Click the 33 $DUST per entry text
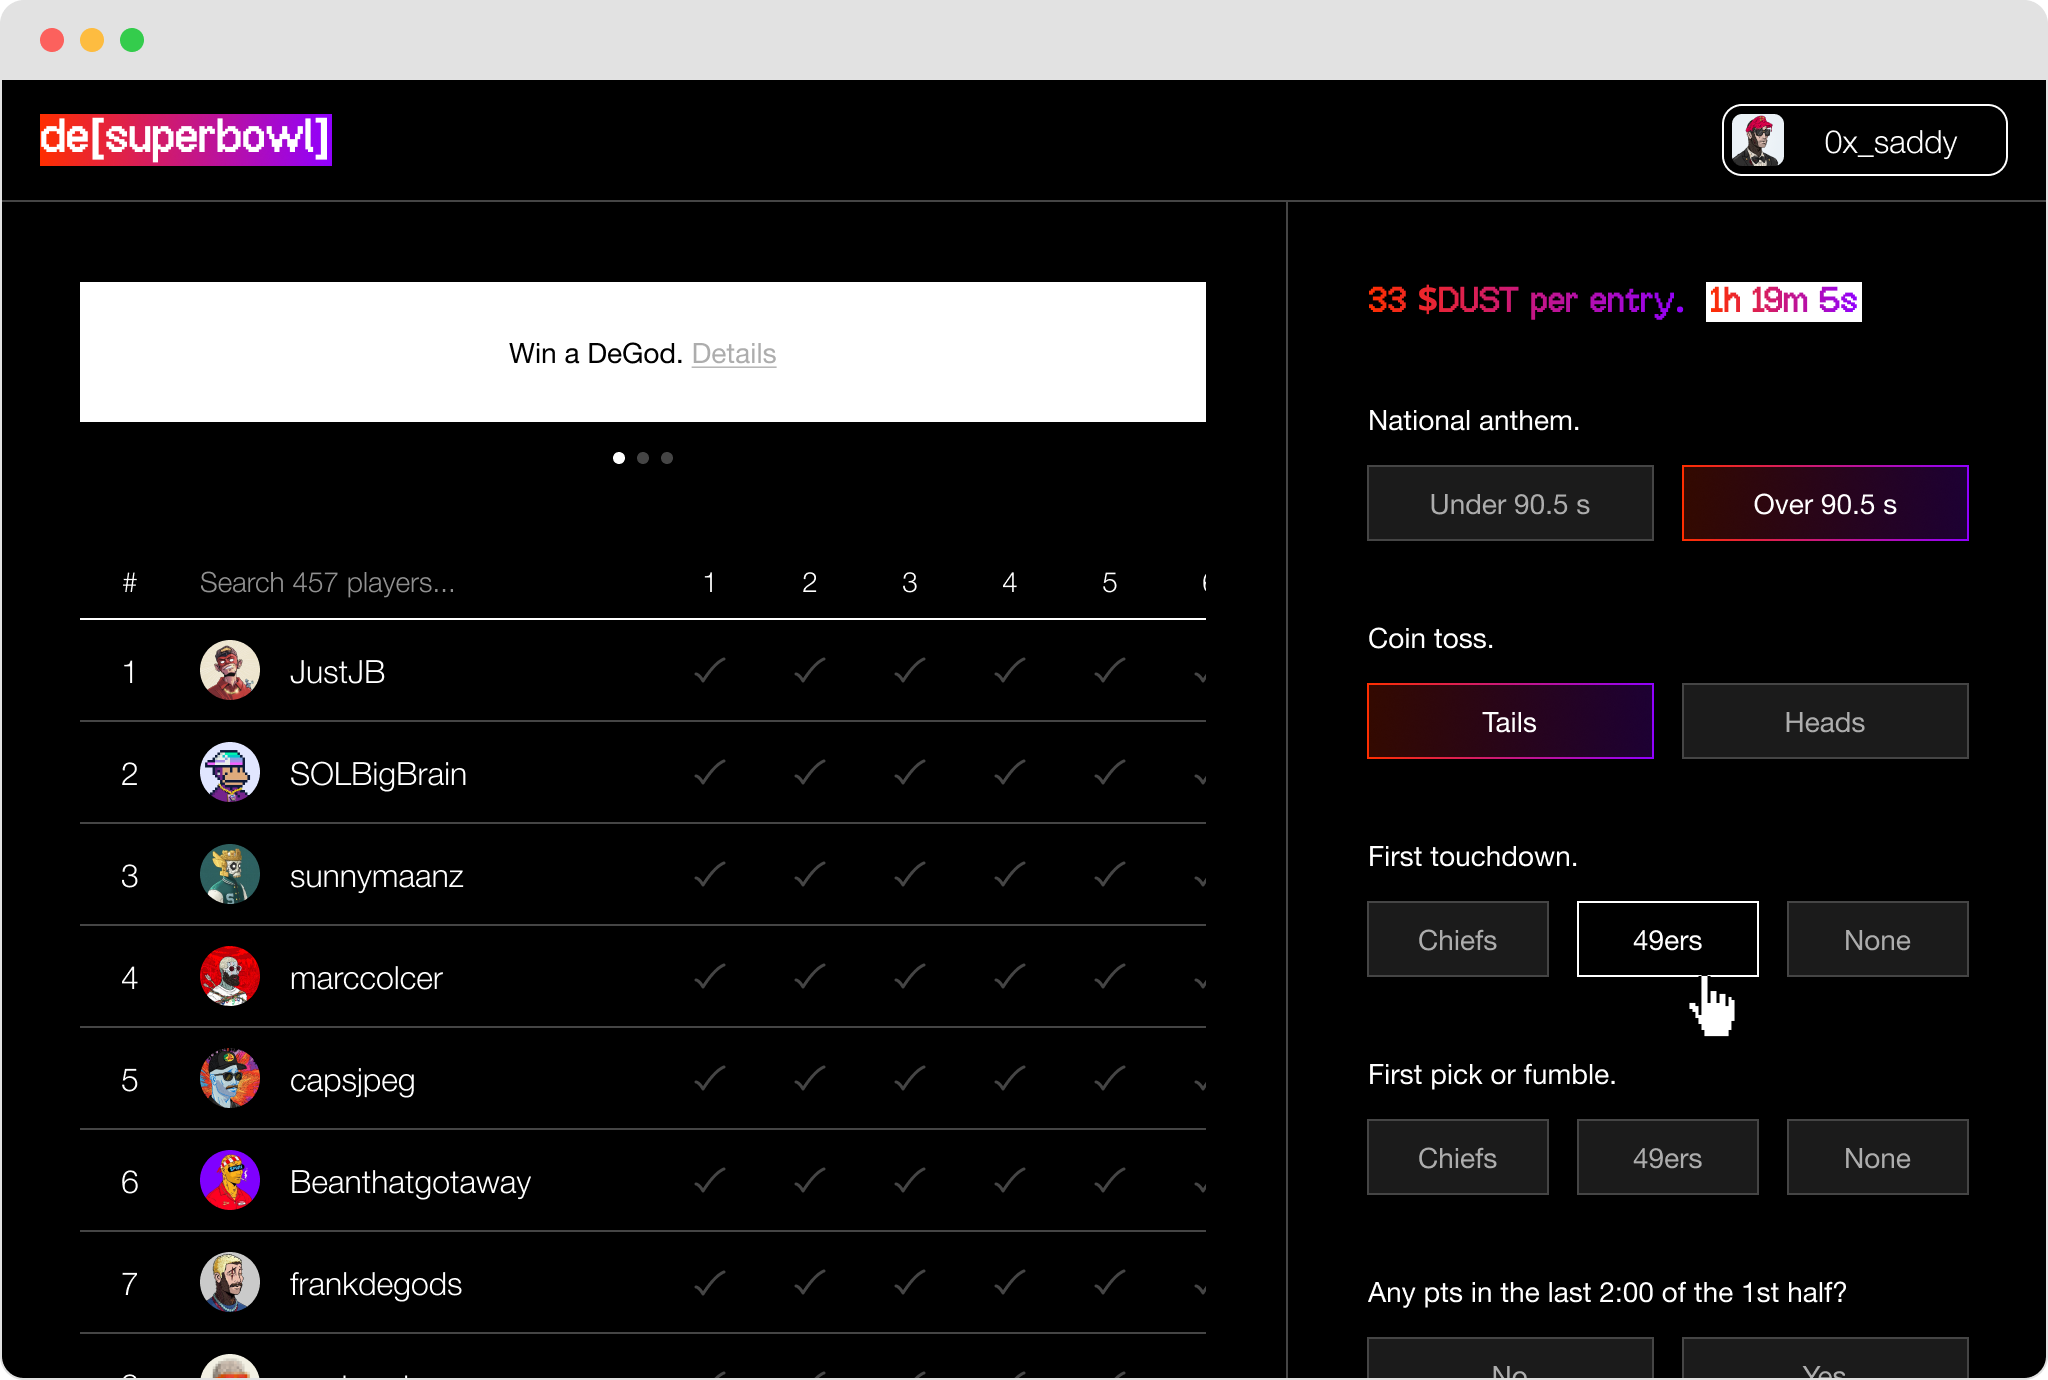The width and height of the screenshot is (2048, 1380). [1526, 301]
